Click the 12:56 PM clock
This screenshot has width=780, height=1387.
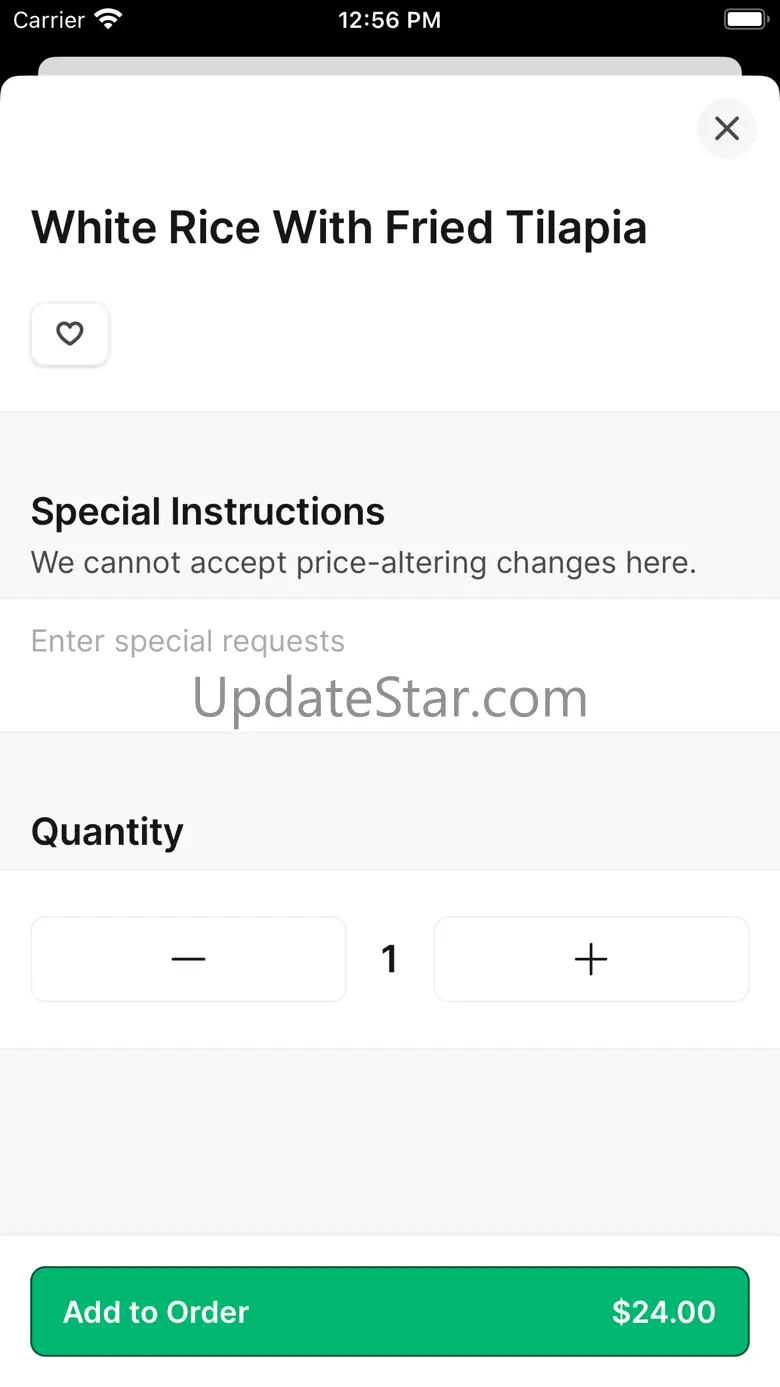pos(389,20)
